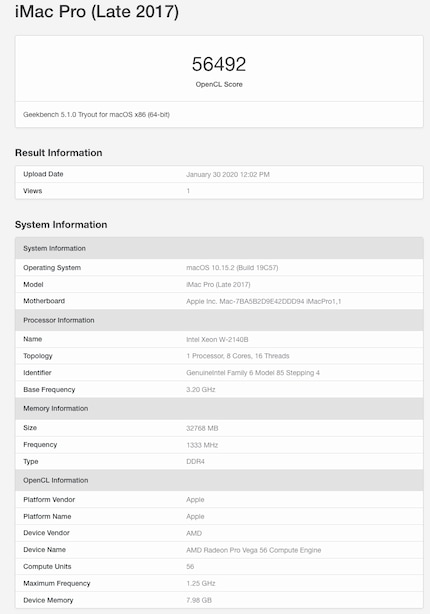
Task: Click the Maximum Frequency label
Action: [56, 583]
